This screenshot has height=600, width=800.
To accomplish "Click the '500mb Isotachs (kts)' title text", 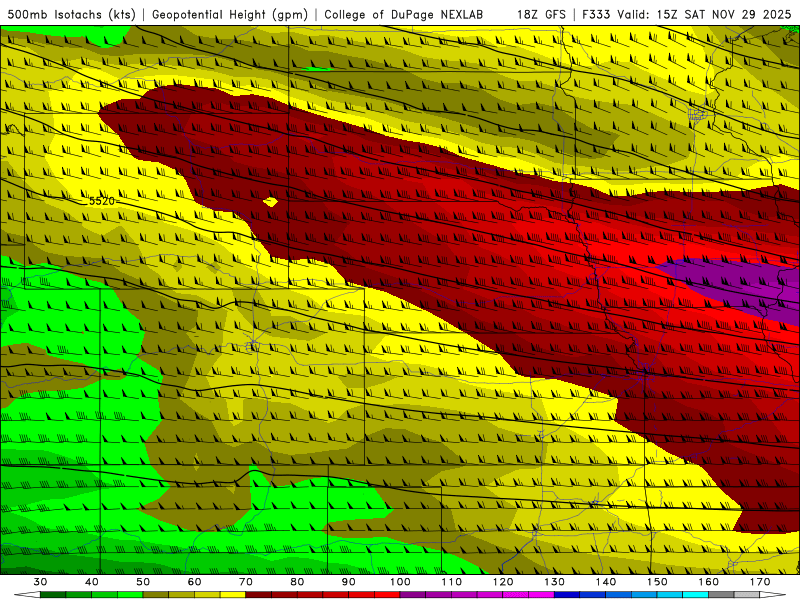I will tap(71, 14).
